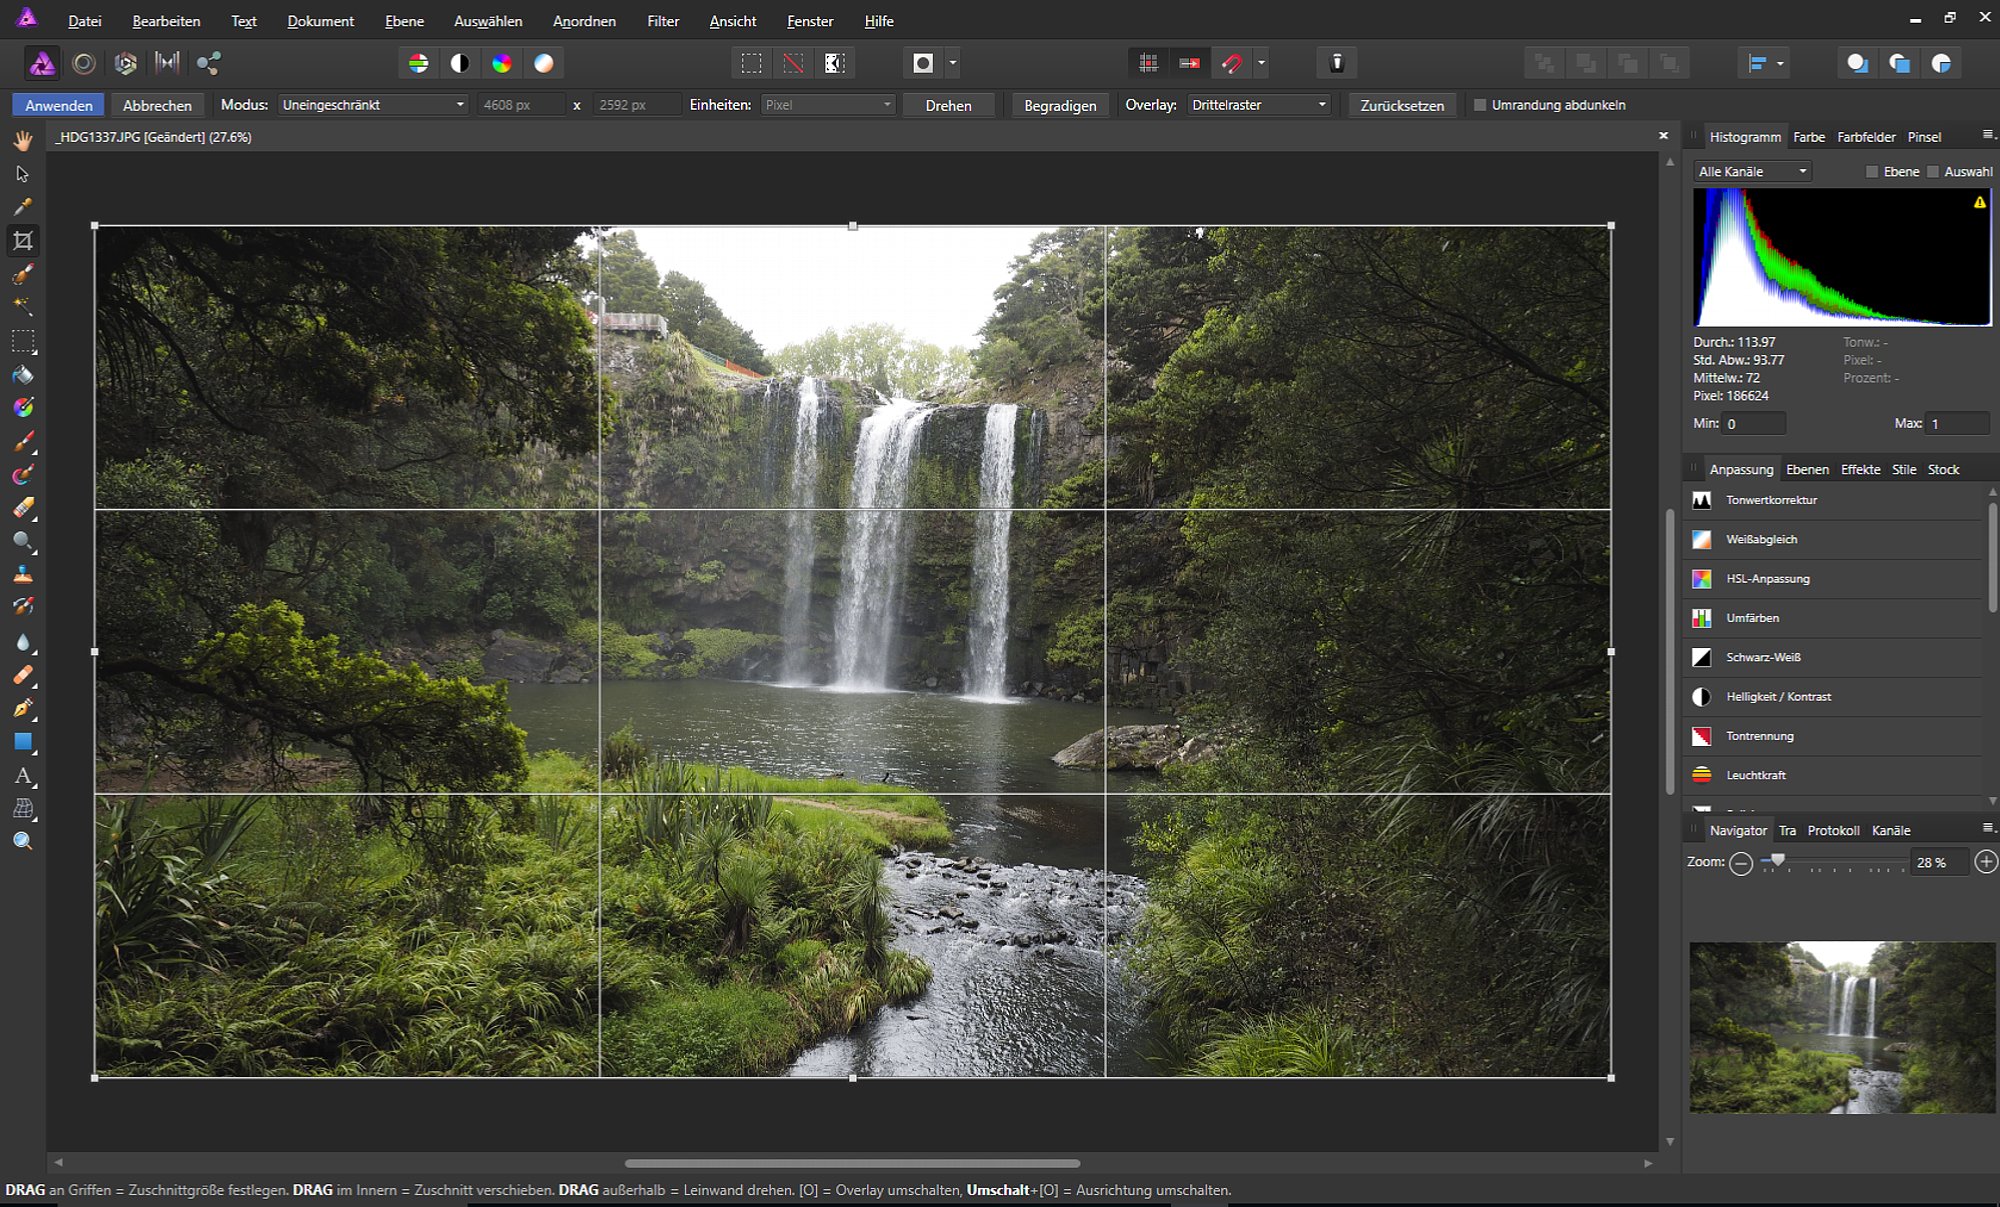Select the Crop tool in toolbar
The image size is (2000, 1207).
pos(23,241)
